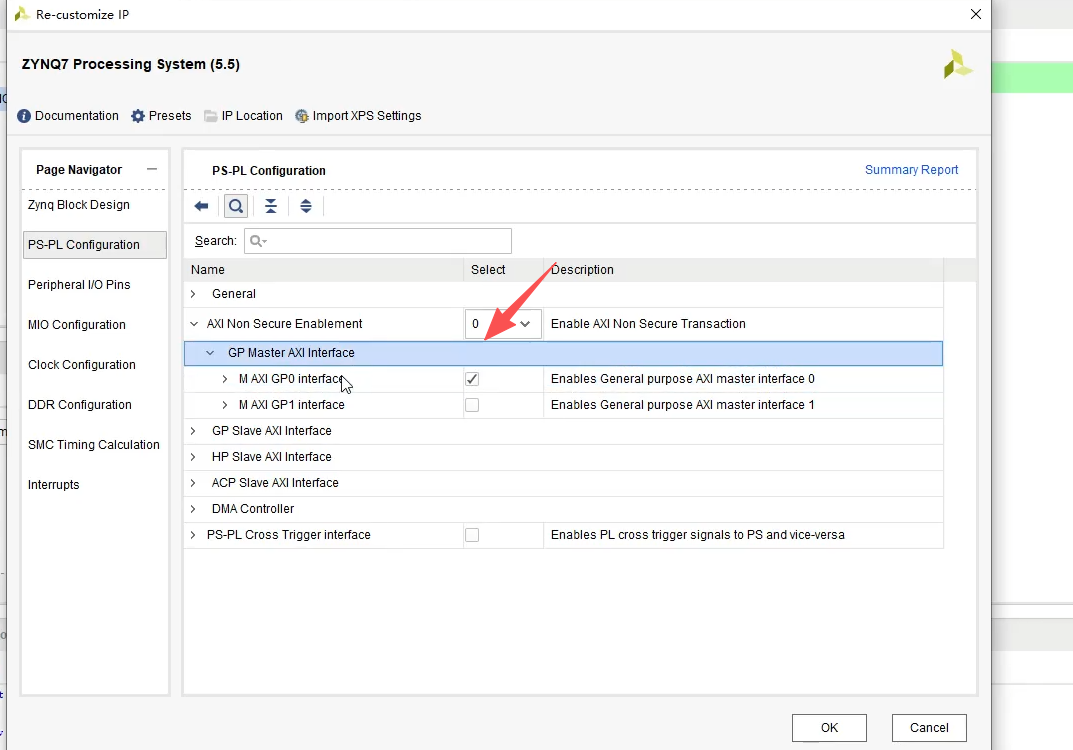This screenshot has height=750, width=1073.
Task: Select 'Enables General purpose AXI master interface 1' text
Action: point(683,404)
